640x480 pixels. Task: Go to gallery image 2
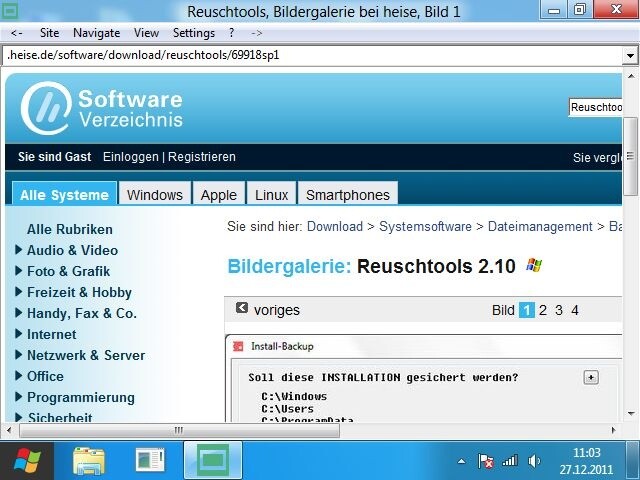click(x=542, y=310)
